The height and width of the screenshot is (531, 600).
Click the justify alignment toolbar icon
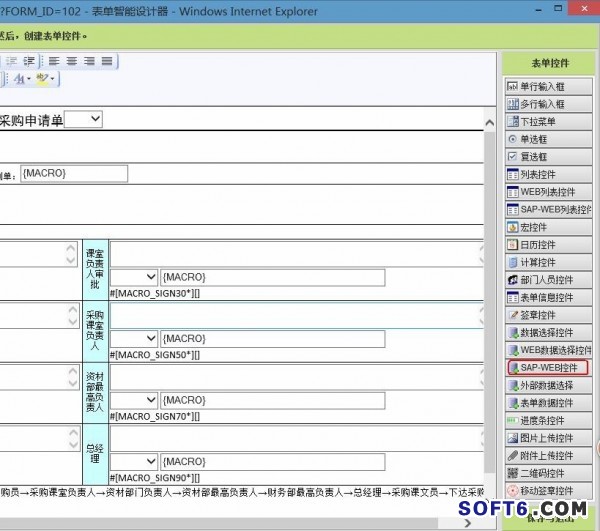click(105, 61)
